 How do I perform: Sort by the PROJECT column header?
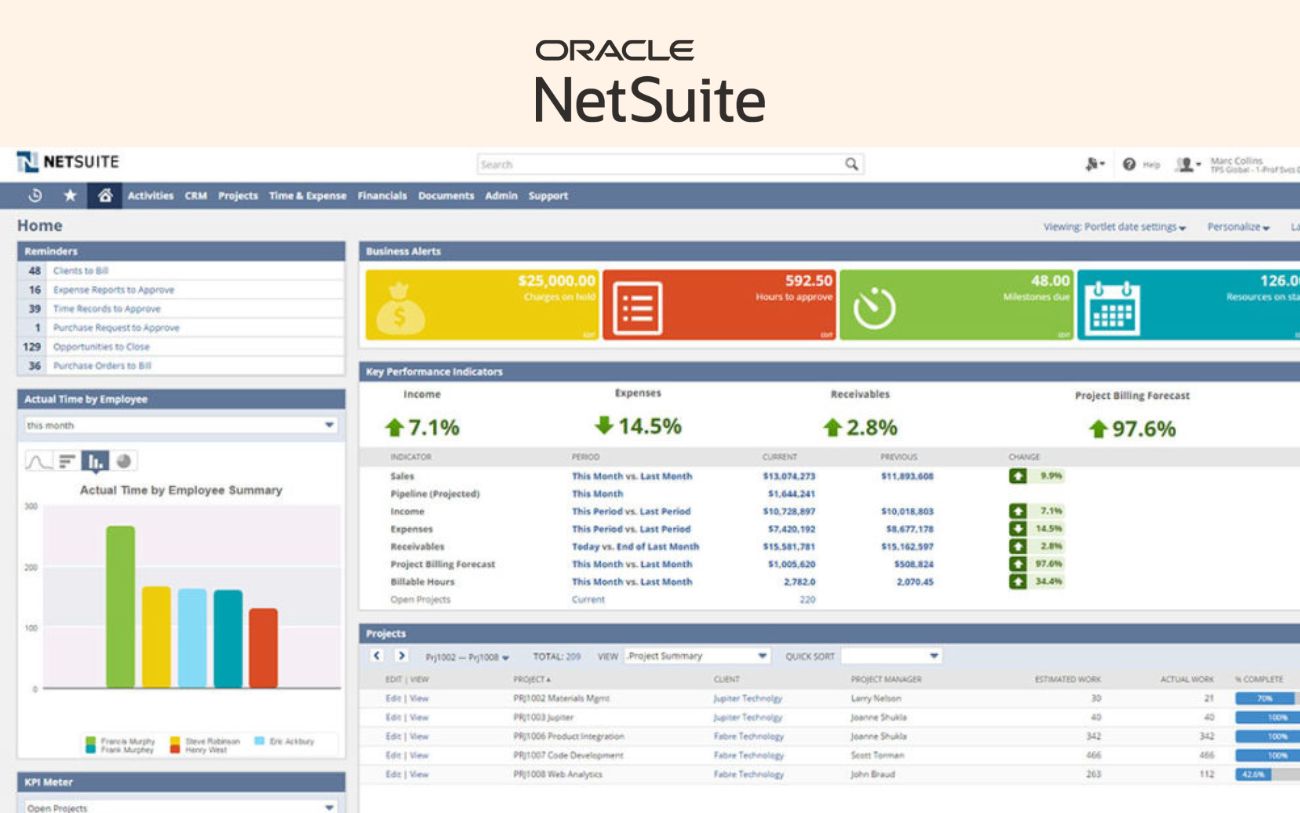pyautogui.click(x=531, y=679)
